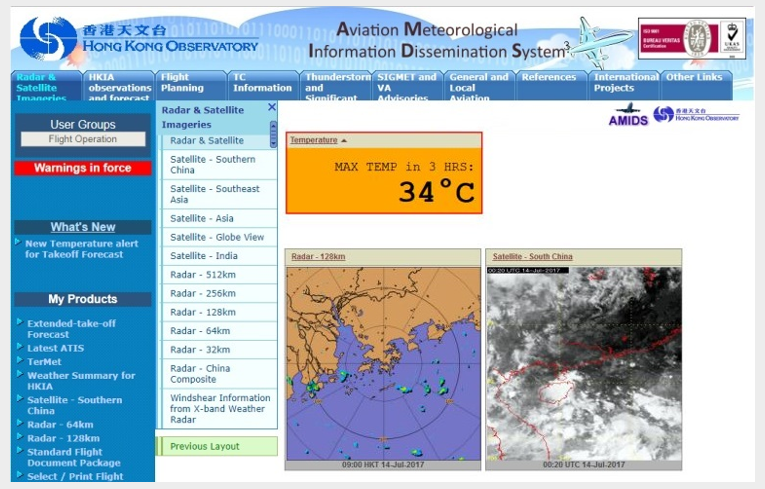Screen dimensions: 765x489
Task: Open Radar - 128km under My Products
Action: coord(63,438)
